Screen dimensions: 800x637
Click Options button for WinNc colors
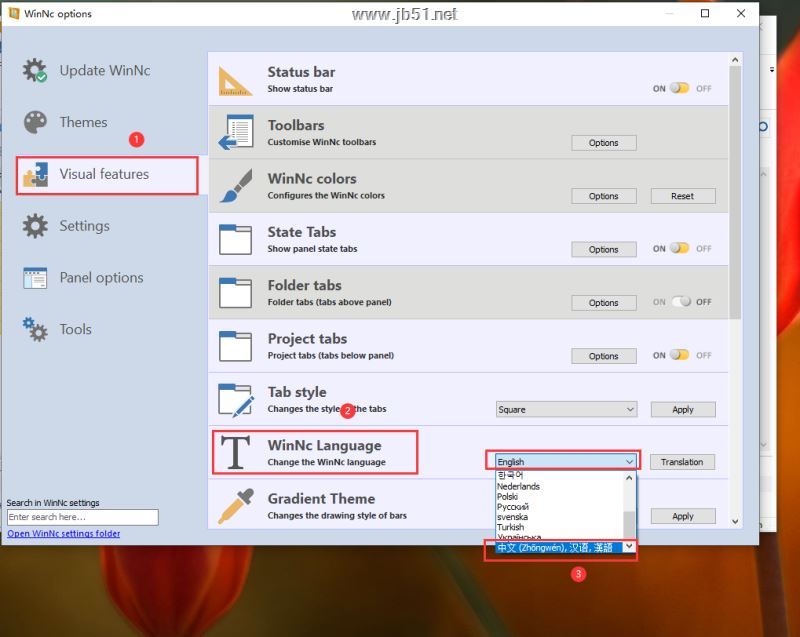[604, 196]
